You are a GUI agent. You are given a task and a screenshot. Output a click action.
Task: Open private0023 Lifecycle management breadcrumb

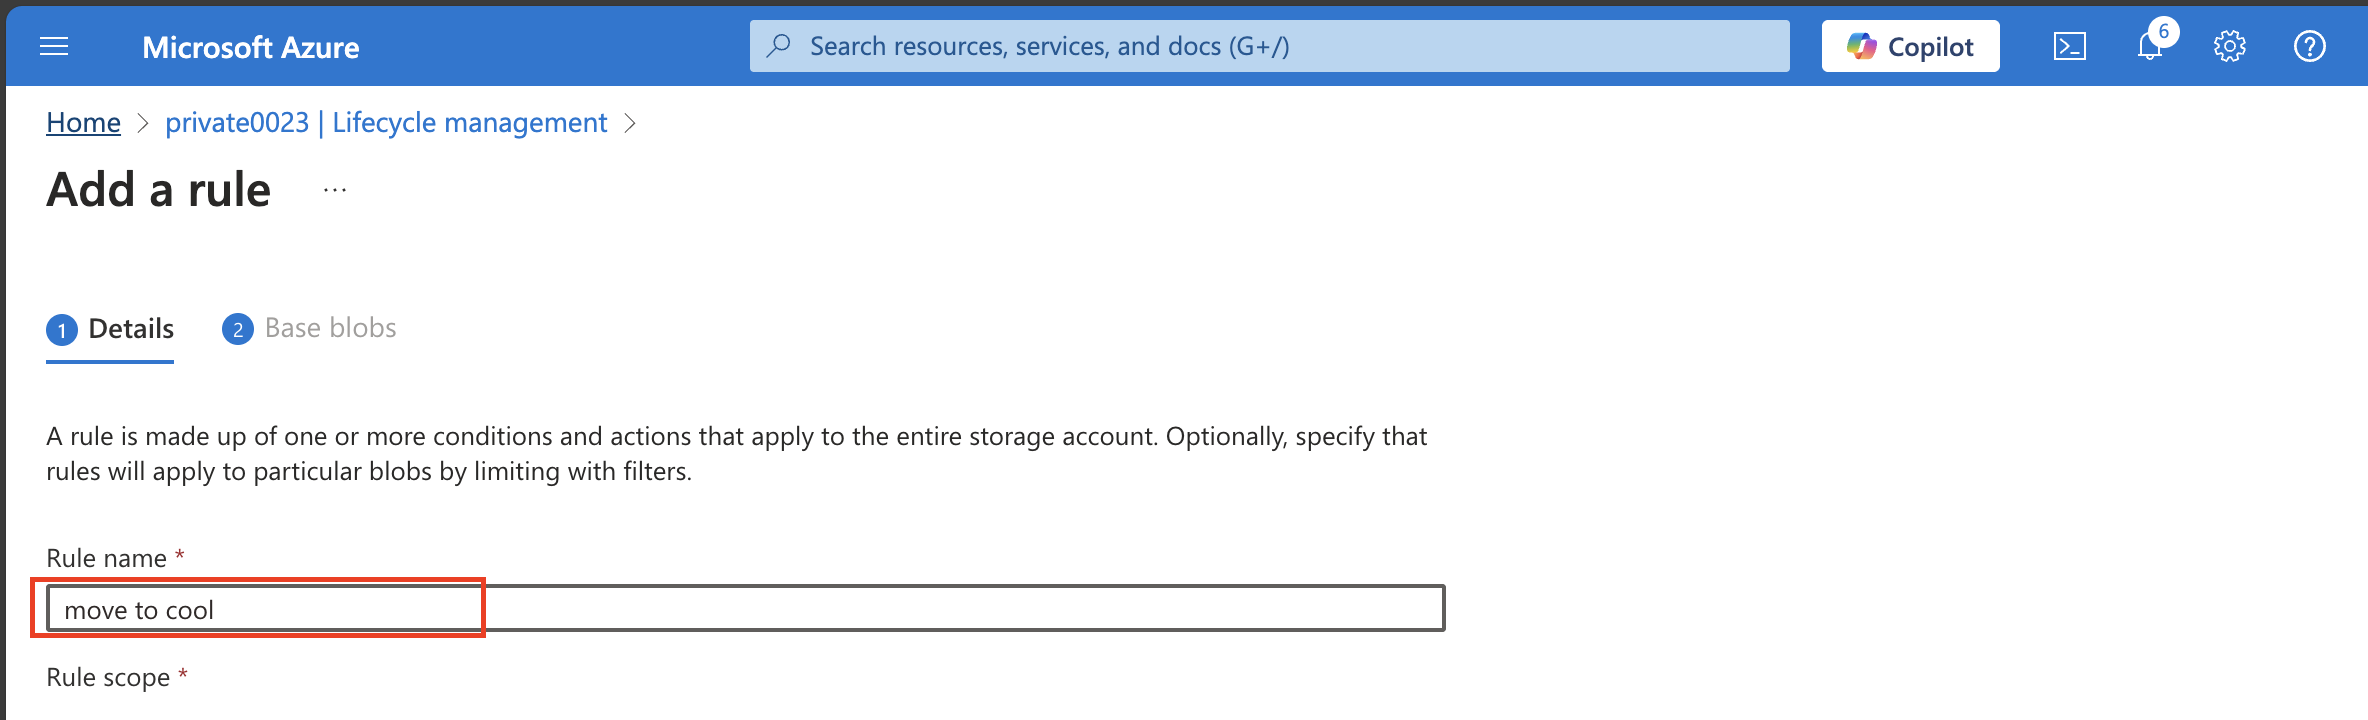[386, 122]
